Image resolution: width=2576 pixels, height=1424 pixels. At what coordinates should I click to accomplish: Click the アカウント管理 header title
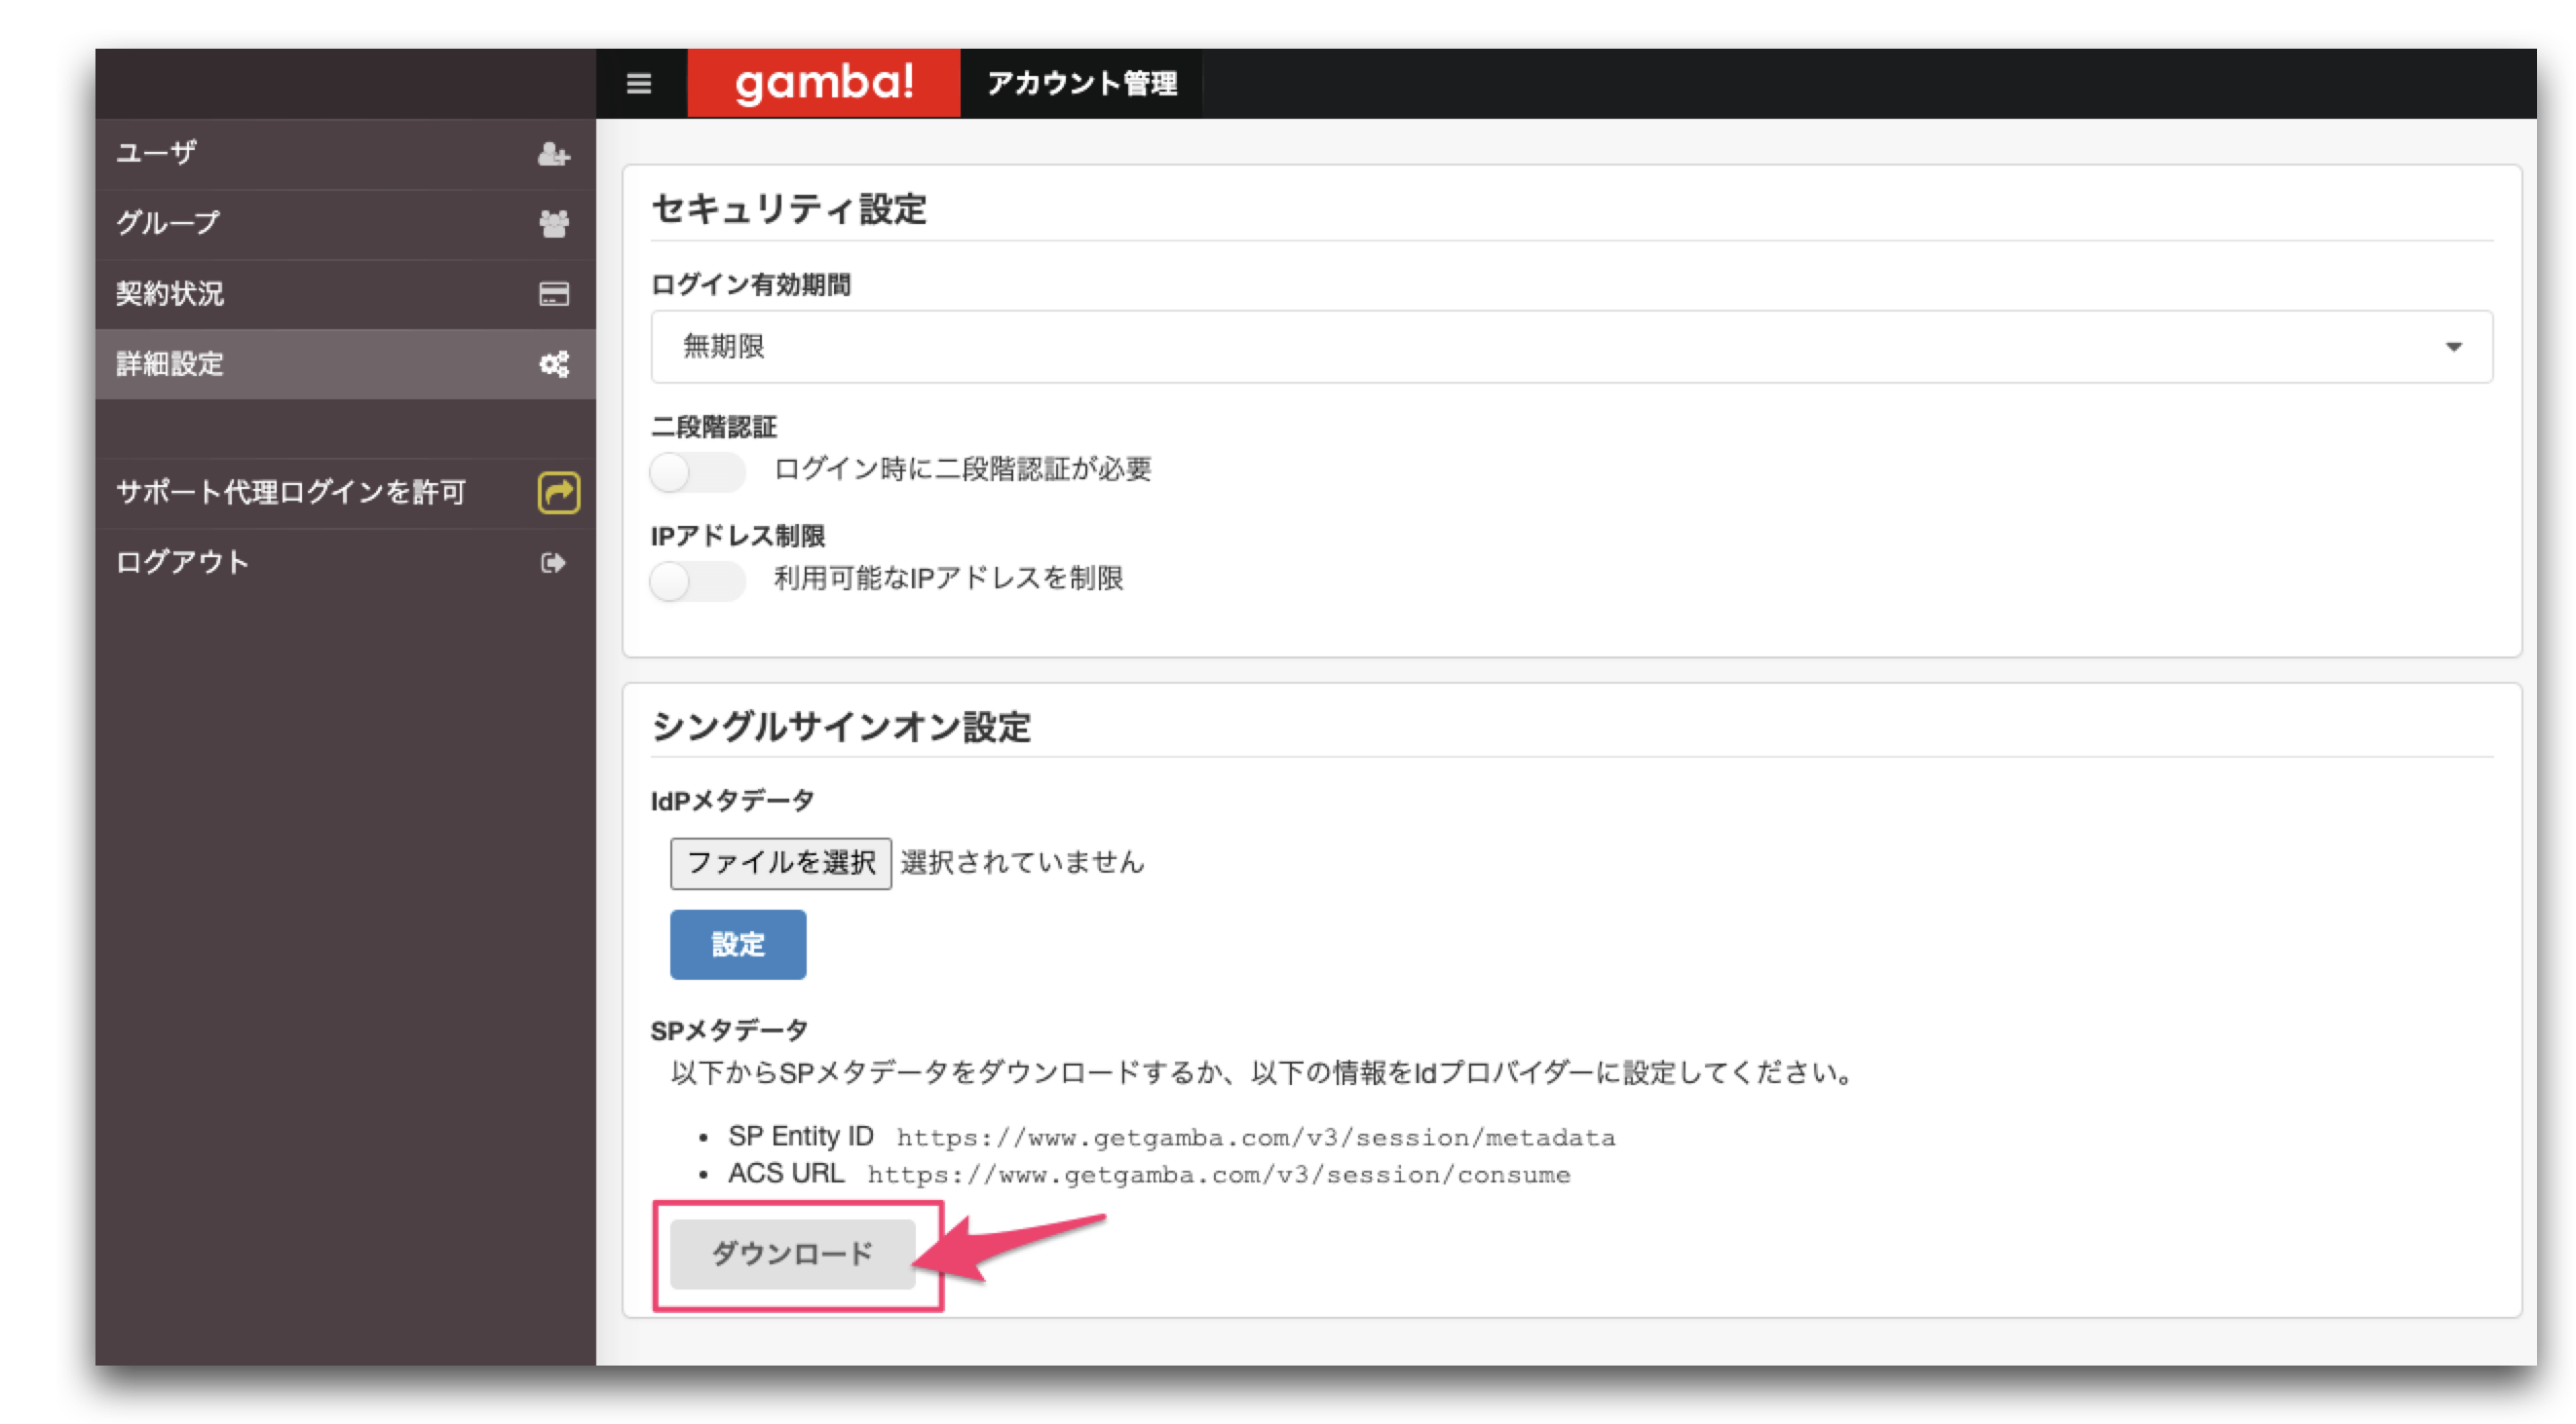coord(1081,83)
